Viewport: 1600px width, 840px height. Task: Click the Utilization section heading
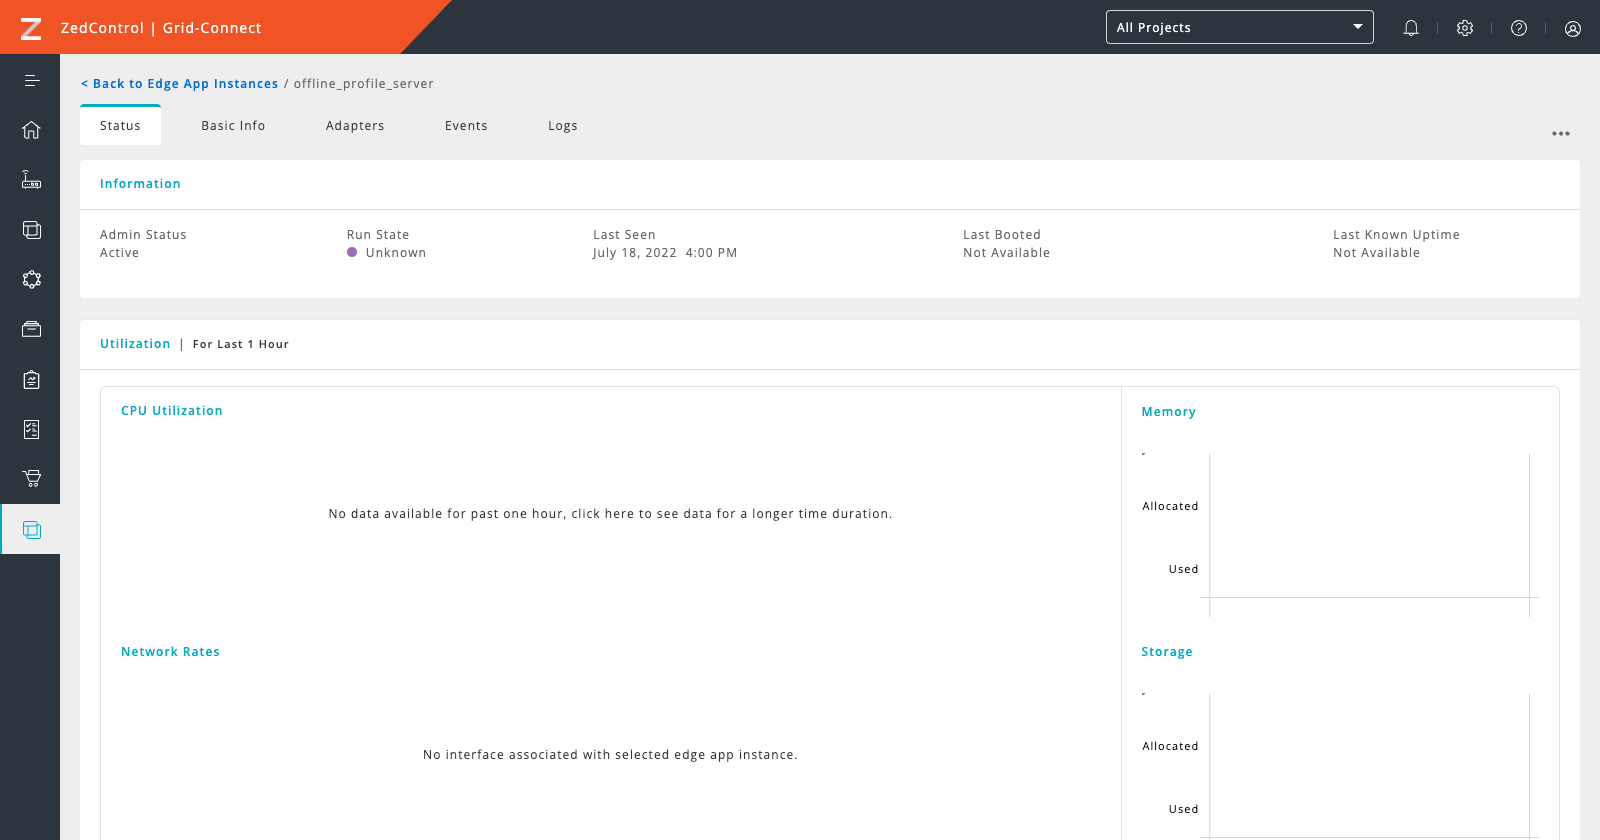point(135,344)
